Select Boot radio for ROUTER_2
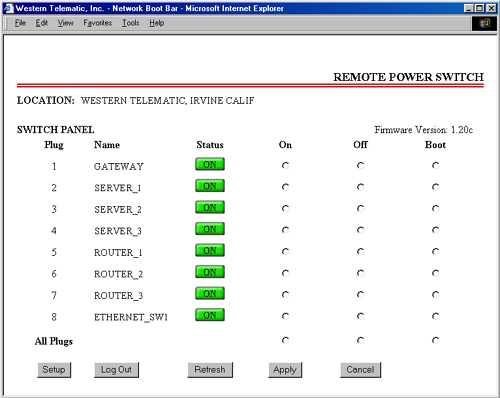Viewport: 500px width, 398px height. pos(435,273)
